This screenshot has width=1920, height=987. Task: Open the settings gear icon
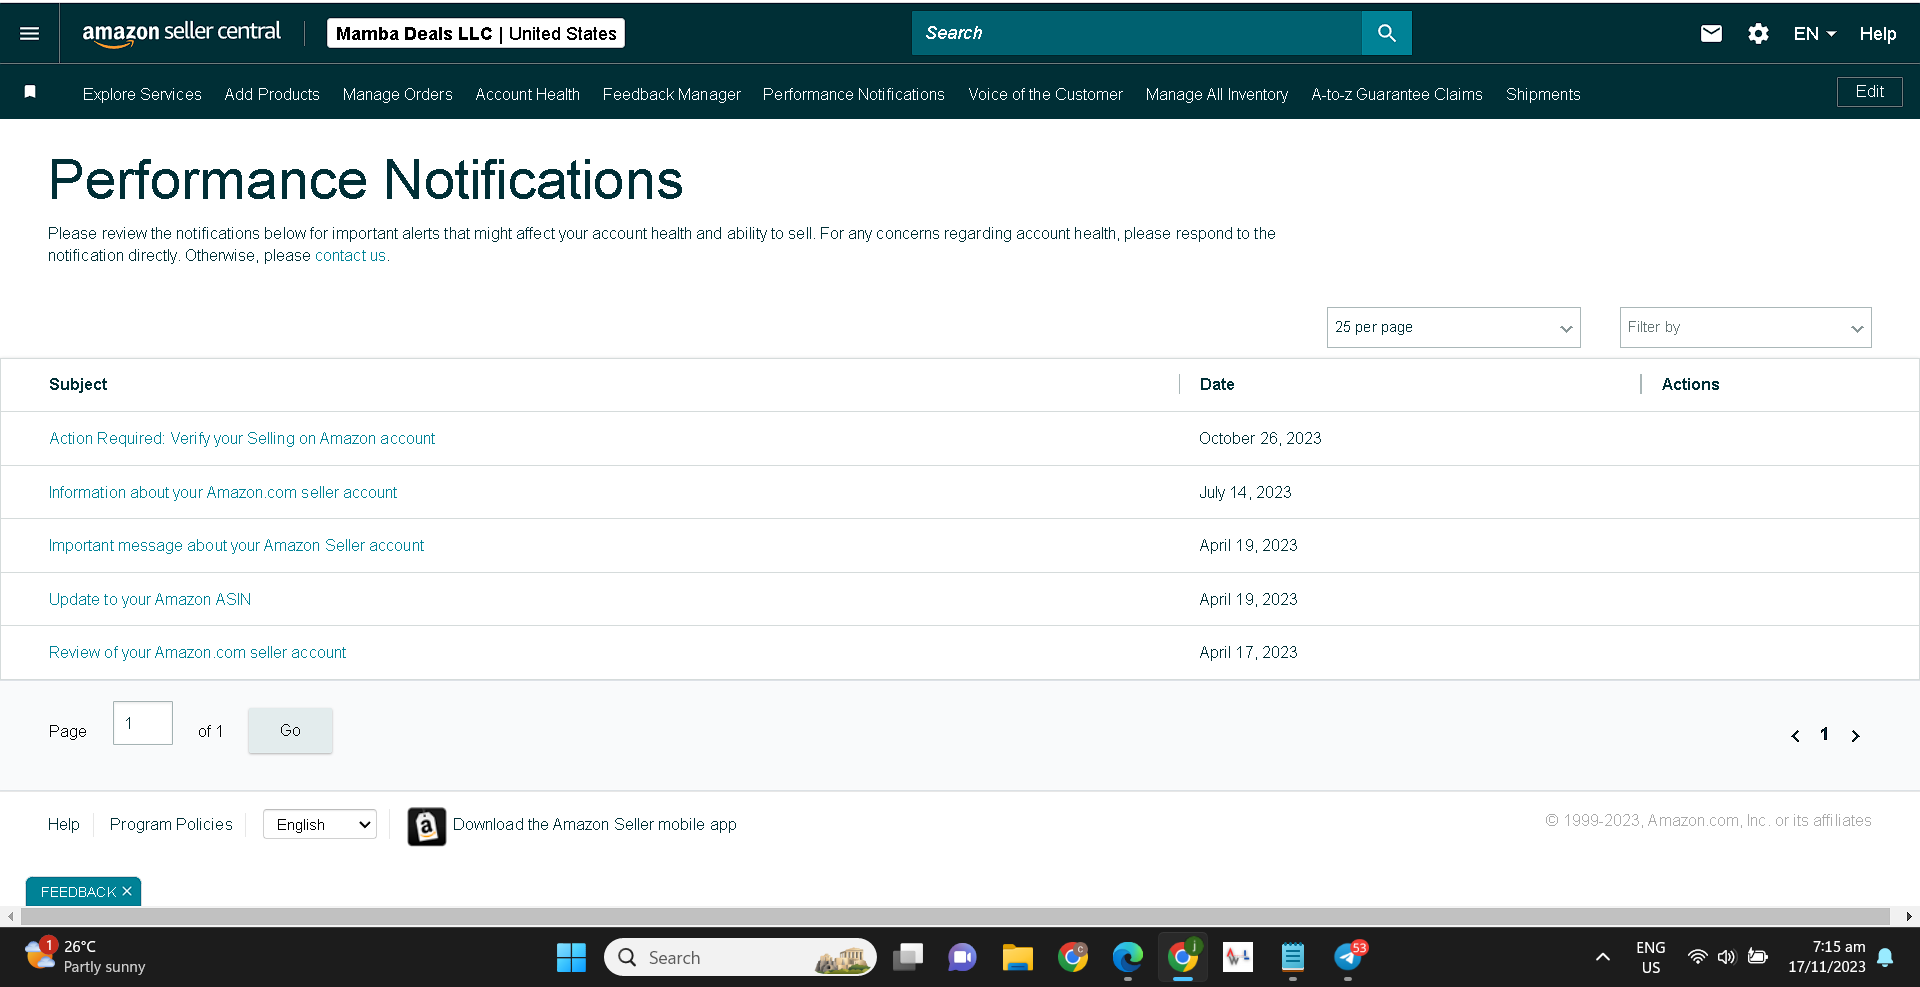(x=1758, y=34)
